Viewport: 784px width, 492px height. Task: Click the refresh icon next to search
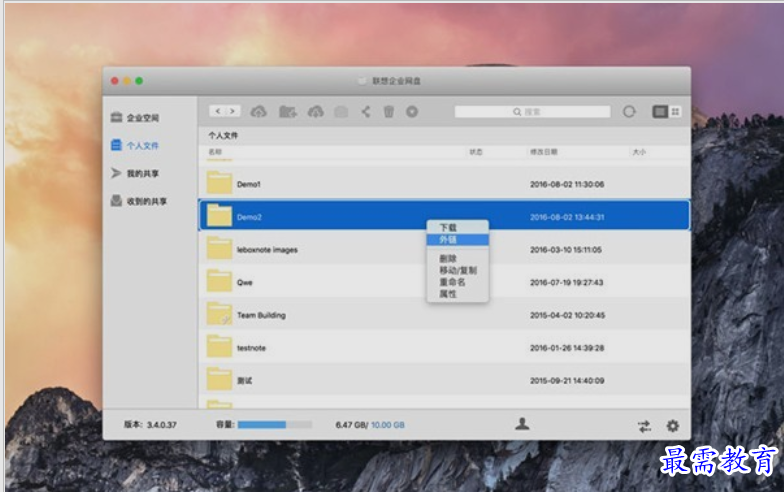point(629,112)
